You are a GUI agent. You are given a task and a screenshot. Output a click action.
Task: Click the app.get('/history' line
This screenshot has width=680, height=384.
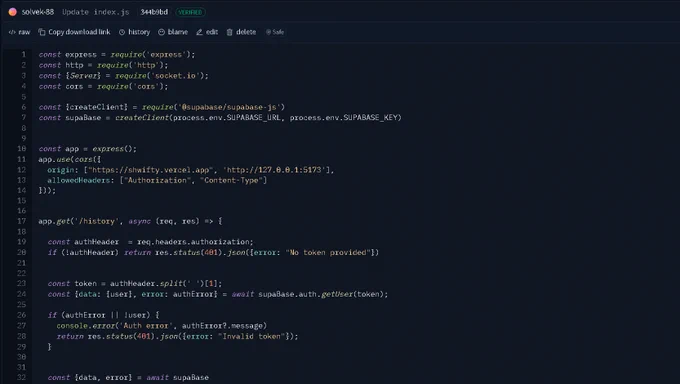tap(130, 221)
